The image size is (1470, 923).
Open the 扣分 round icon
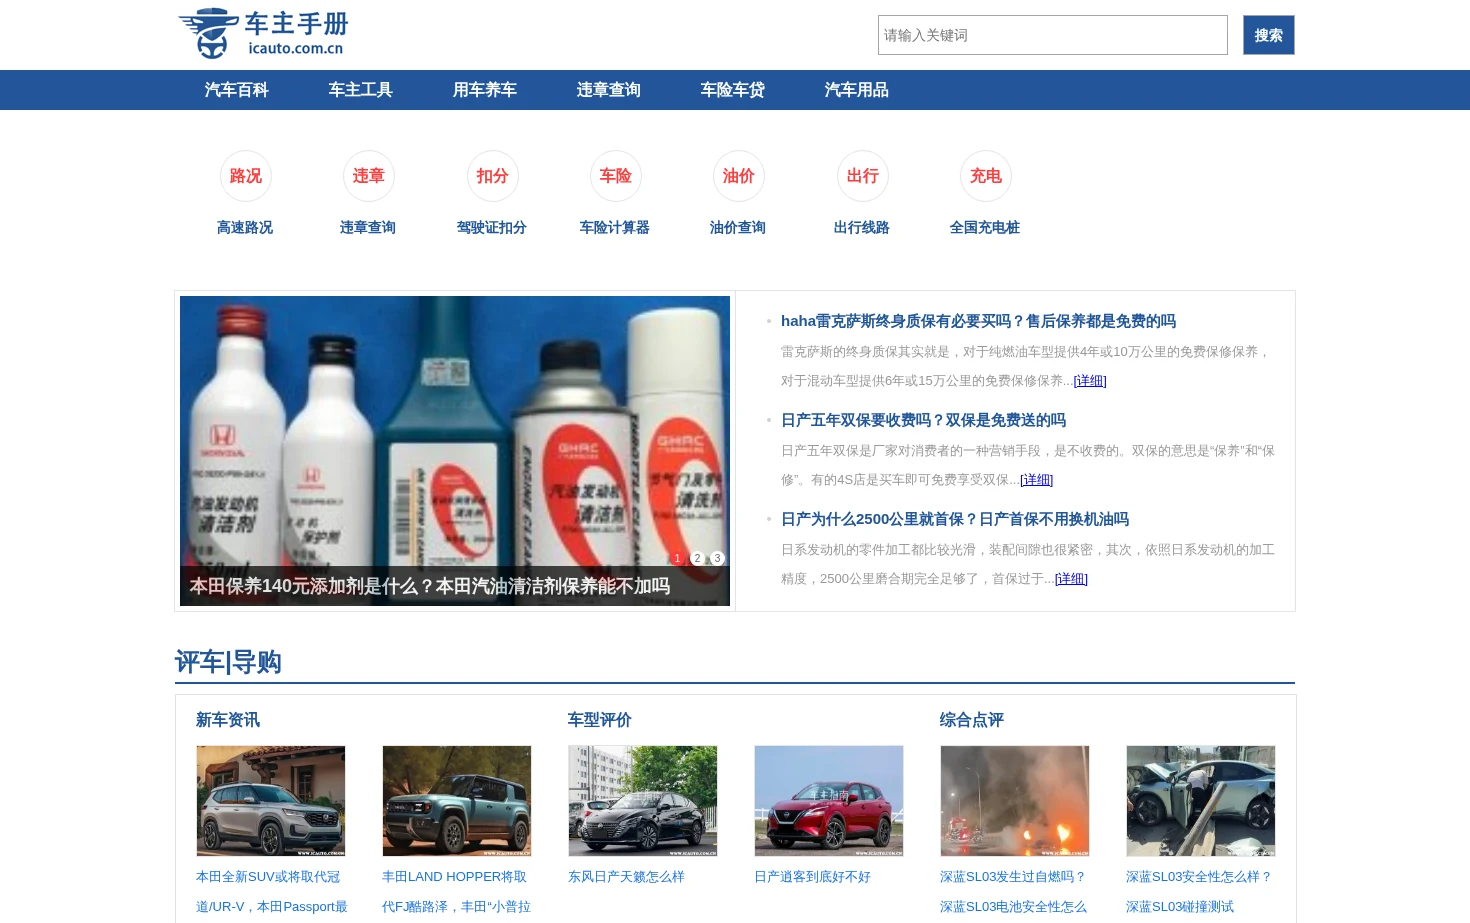(492, 176)
